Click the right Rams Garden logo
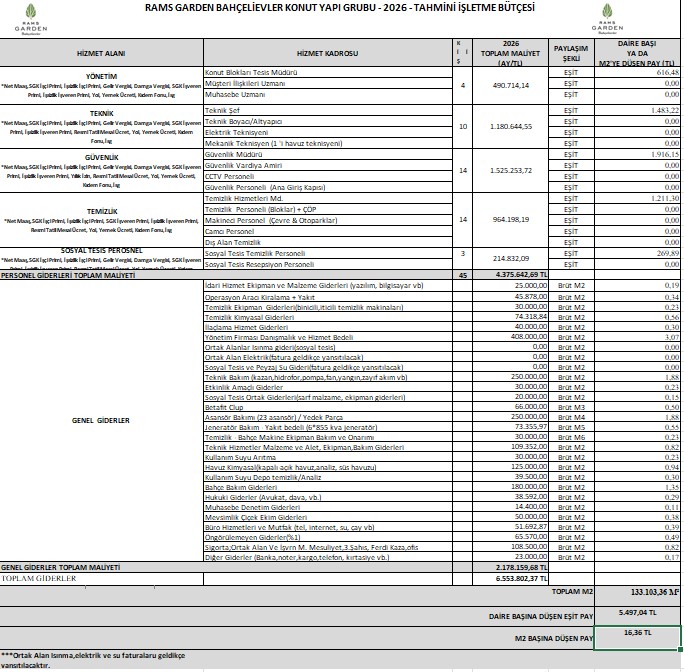Viewport: 684px width, 672px height. point(607,19)
